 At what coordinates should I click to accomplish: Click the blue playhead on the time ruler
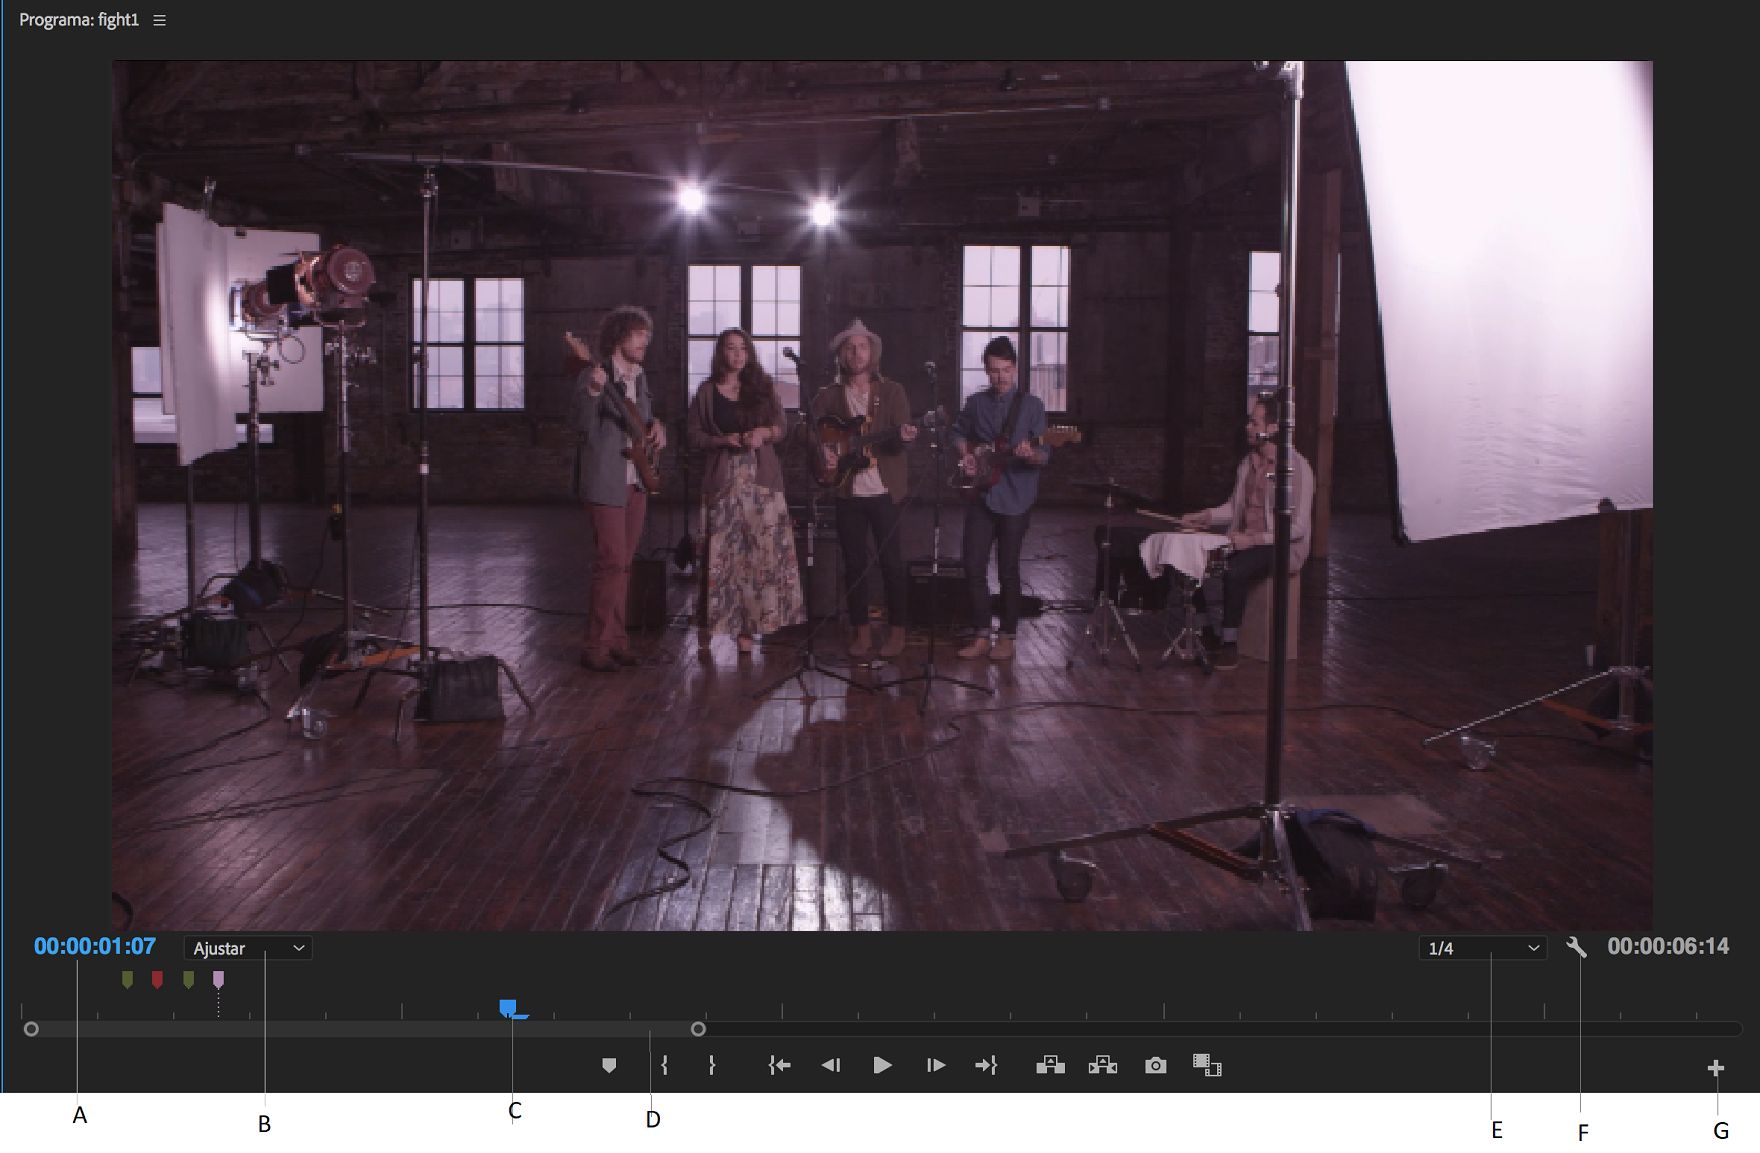(509, 1008)
